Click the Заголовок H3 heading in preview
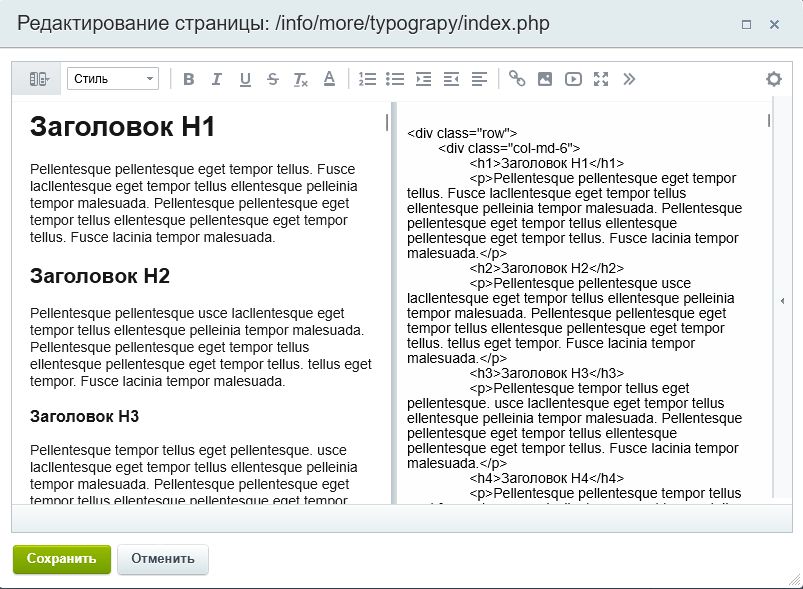The width and height of the screenshot is (803, 589). click(84, 416)
